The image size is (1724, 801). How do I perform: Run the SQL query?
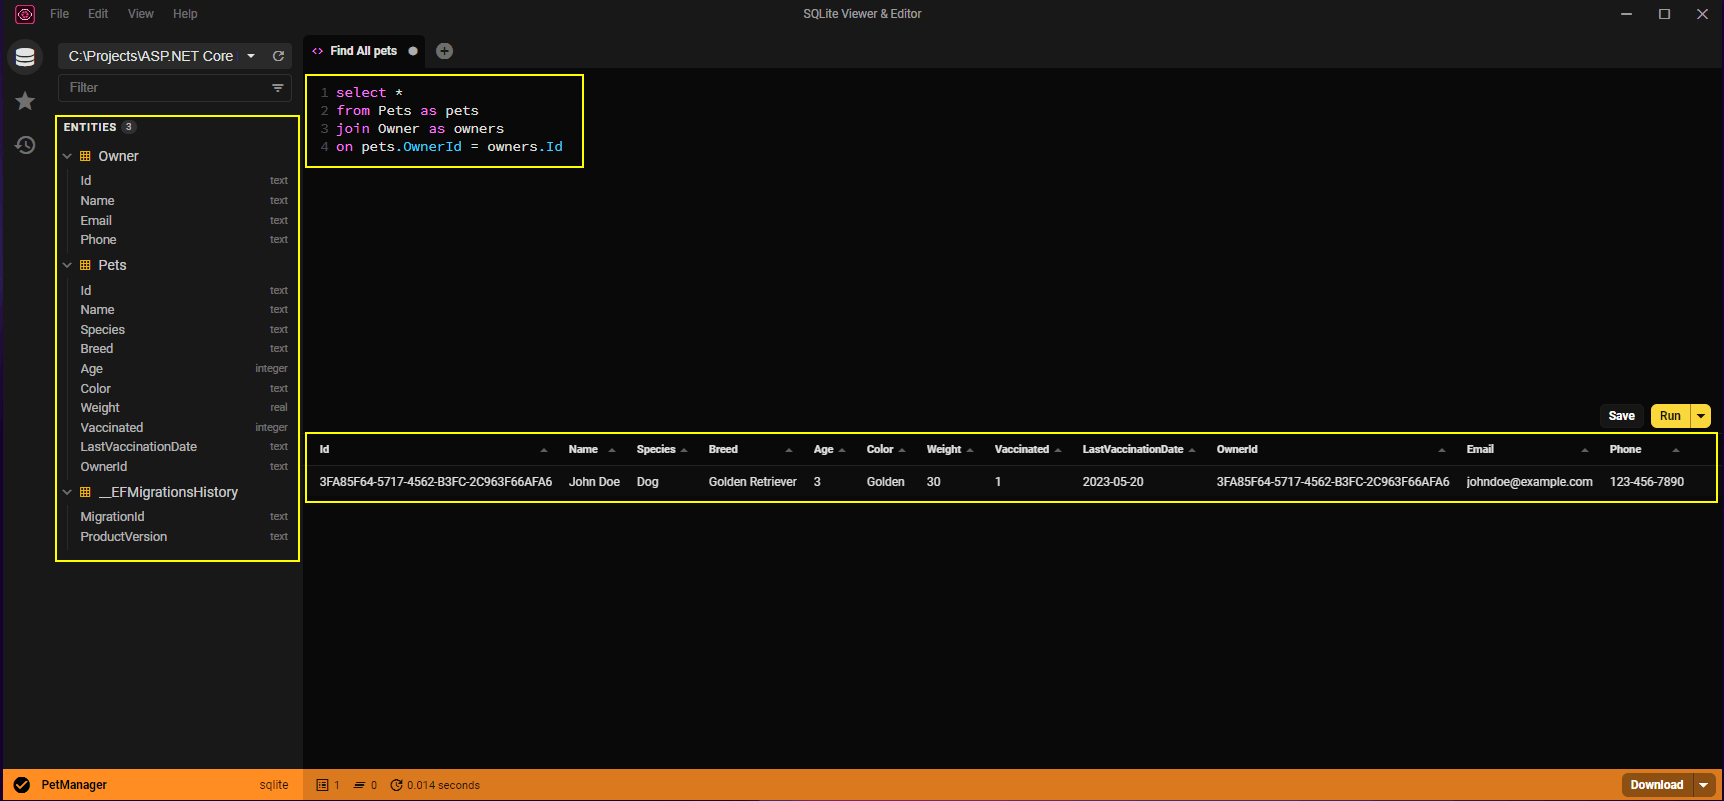[x=1670, y=416]
